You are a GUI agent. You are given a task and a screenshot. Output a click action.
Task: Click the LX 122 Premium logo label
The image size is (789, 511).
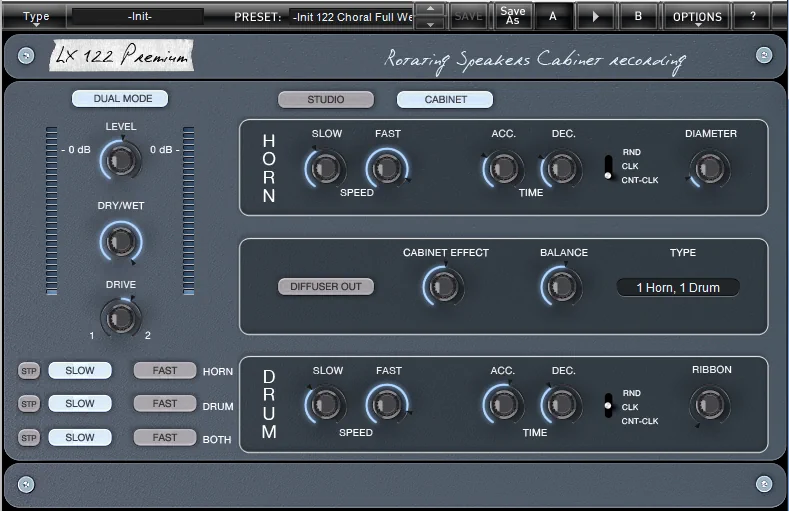(x=121, y=55)
